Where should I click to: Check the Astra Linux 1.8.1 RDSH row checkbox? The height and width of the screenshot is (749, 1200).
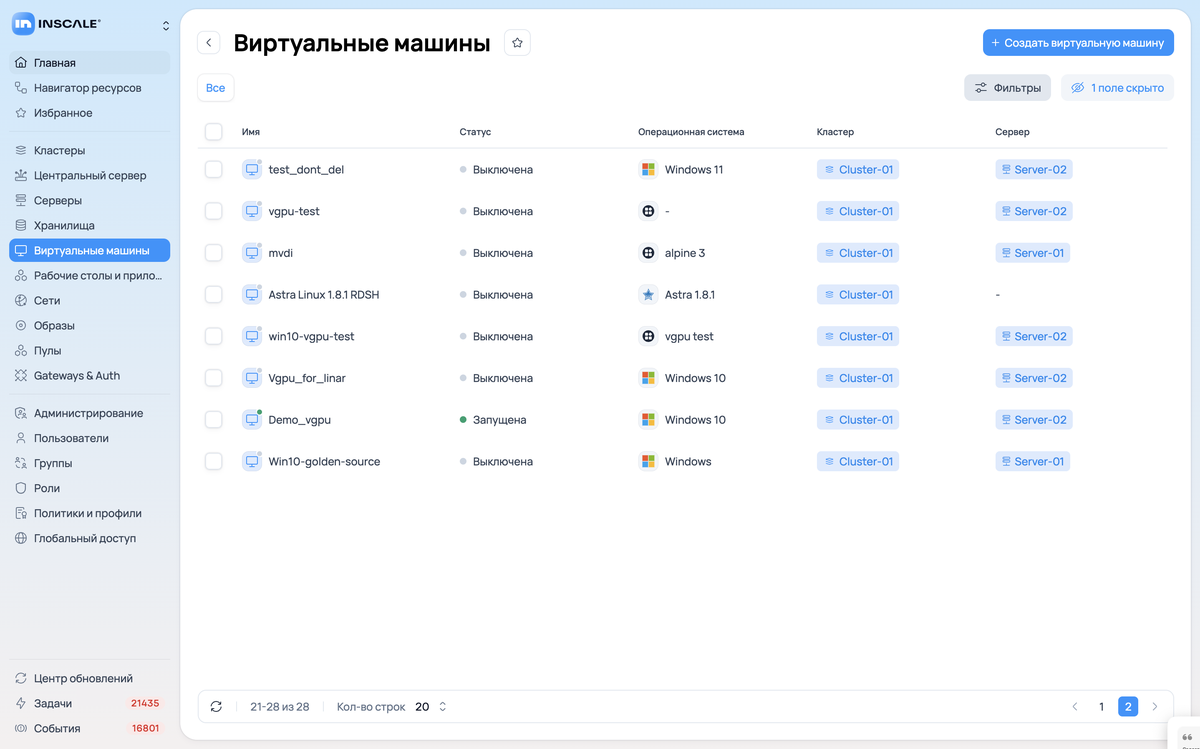213,295
